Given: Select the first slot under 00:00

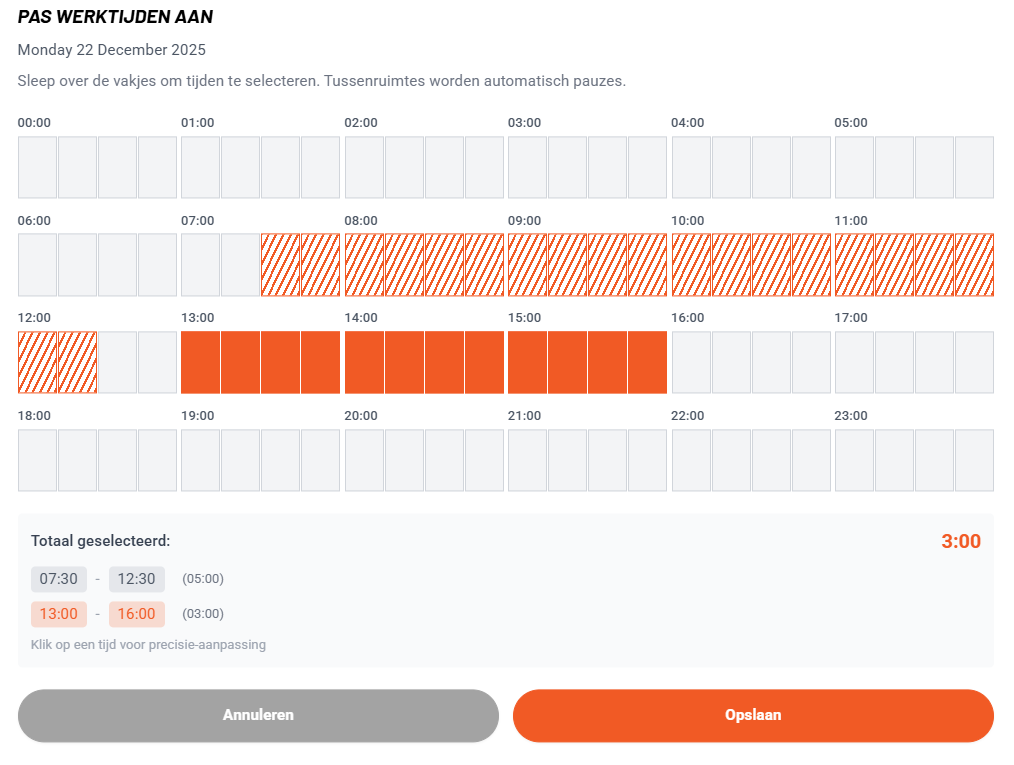Looking at the screenshot, I should click(37, 167).
